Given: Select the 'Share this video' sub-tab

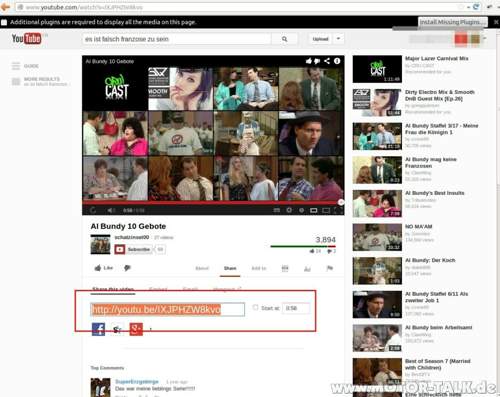Looking at the screenshot, I should pyautogui.click(x=113, y=289).
